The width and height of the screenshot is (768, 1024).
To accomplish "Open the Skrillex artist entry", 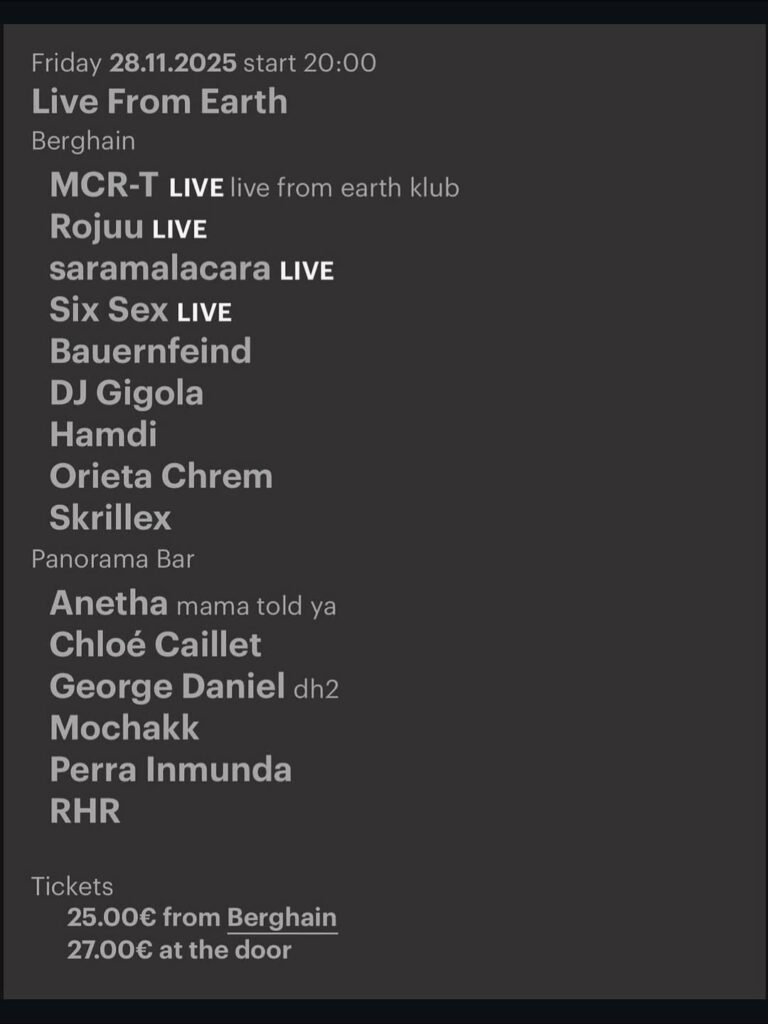I will pyautogui.click(x=110, y=518).
